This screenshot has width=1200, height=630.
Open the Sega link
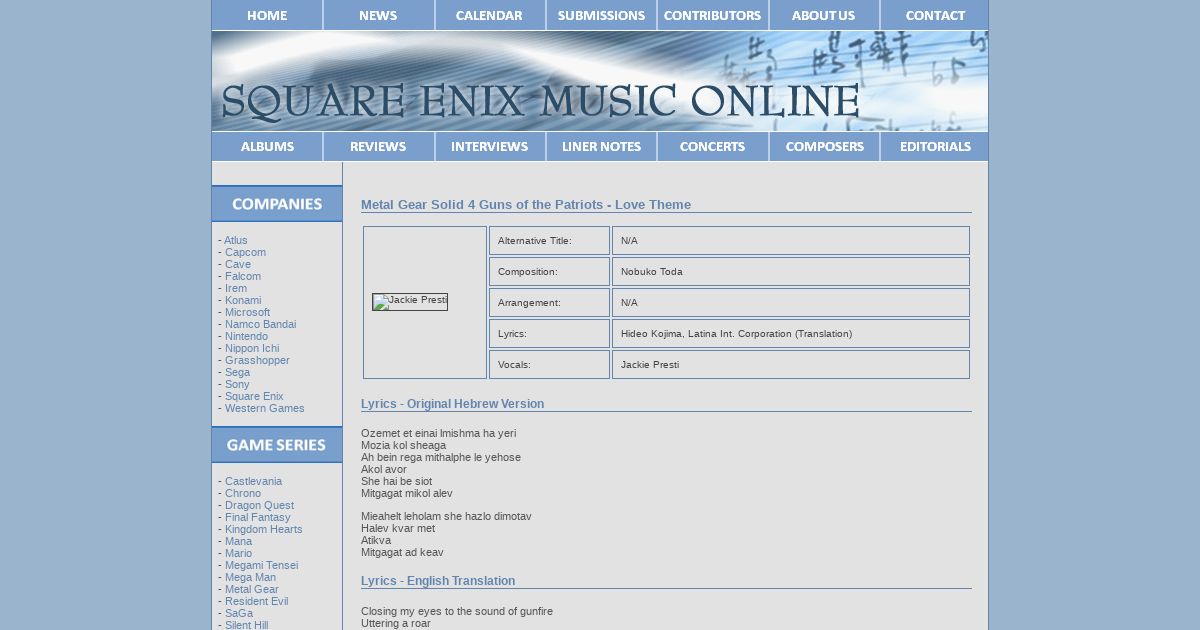tap(237, 372)
